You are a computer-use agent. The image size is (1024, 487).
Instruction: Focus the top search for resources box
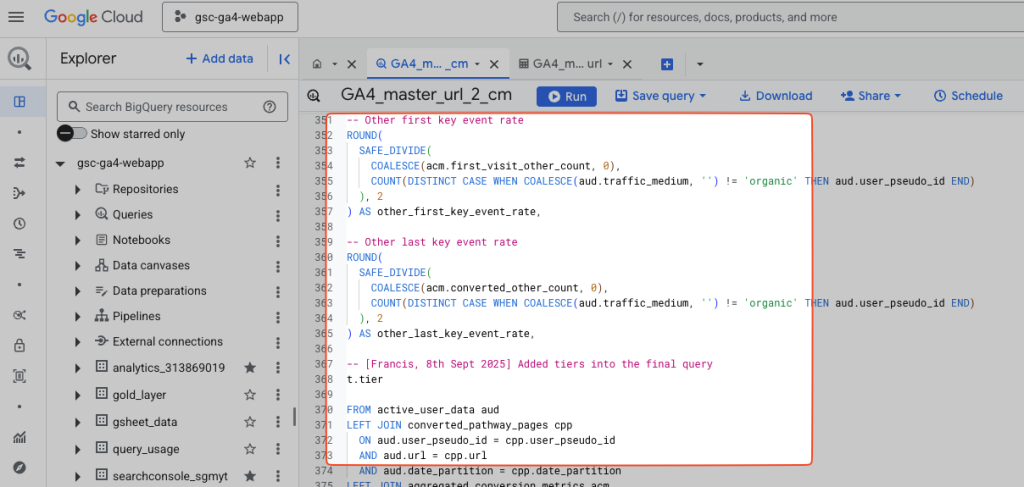(790, 17)
